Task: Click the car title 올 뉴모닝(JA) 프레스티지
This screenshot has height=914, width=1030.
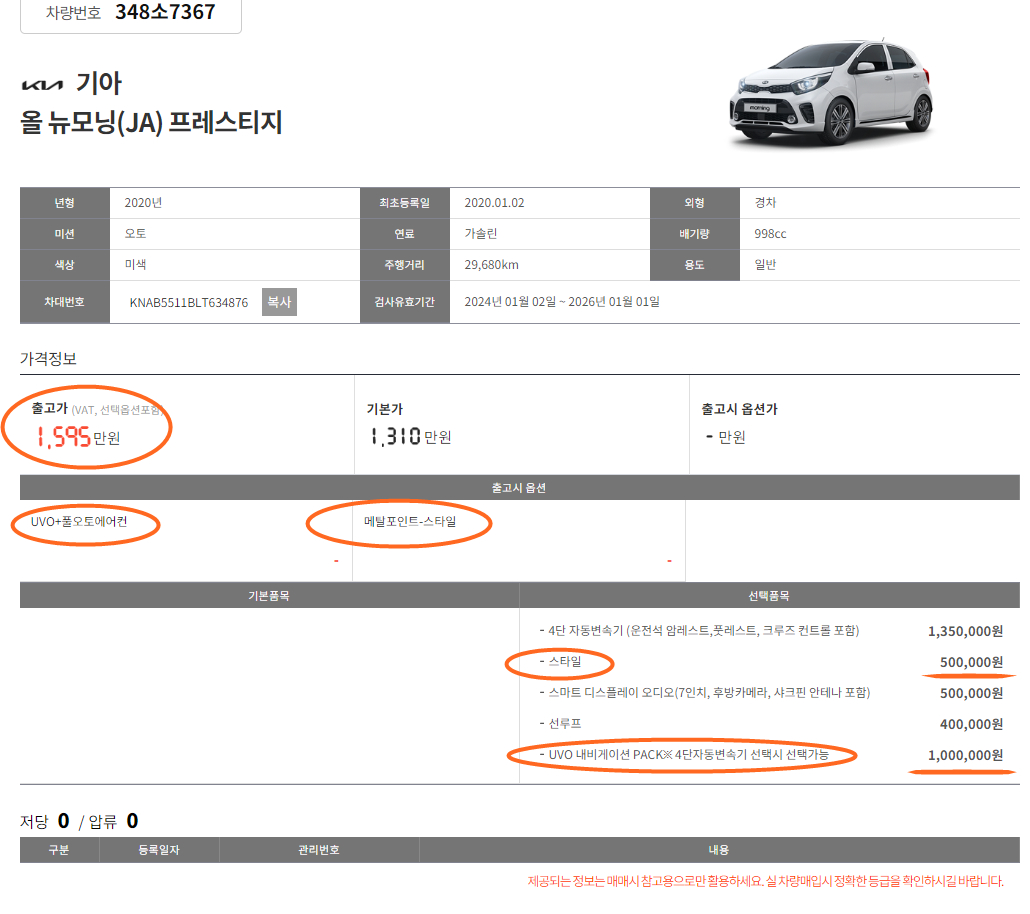Action: pyautogui.click(x=151, y=122)
